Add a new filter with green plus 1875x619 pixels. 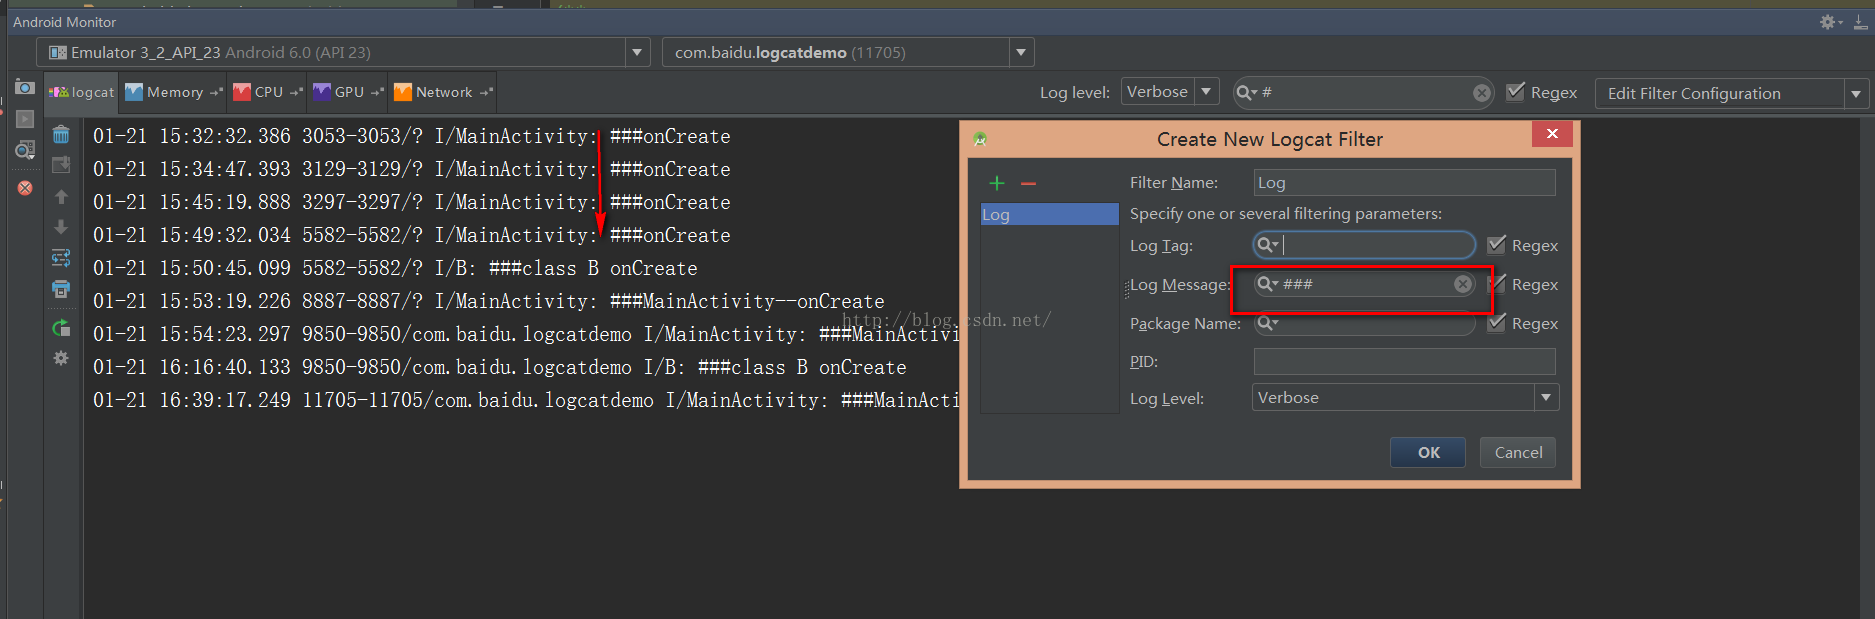(x=997, y=183)
